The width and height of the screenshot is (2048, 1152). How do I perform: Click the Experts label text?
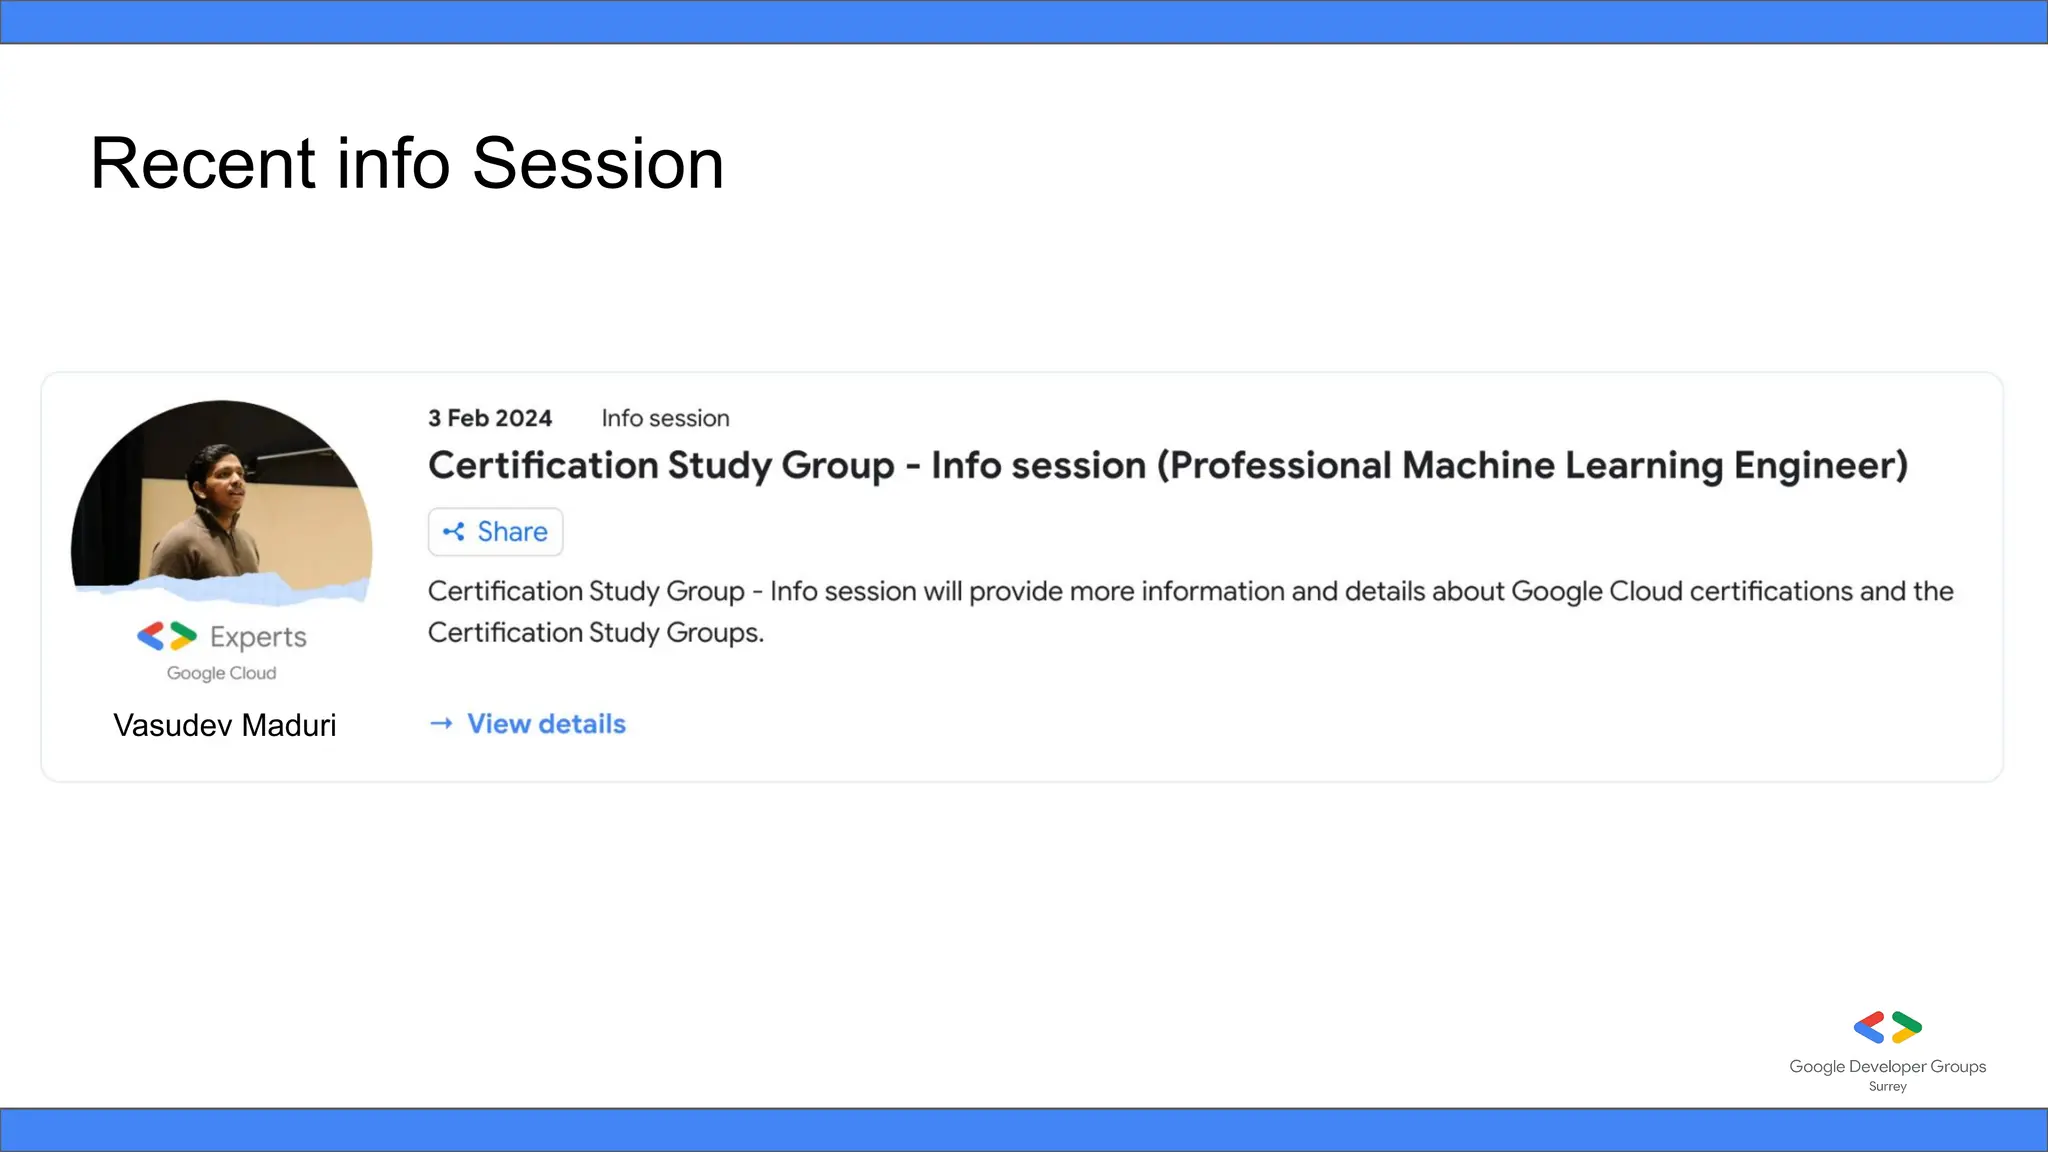click(258, 637)
